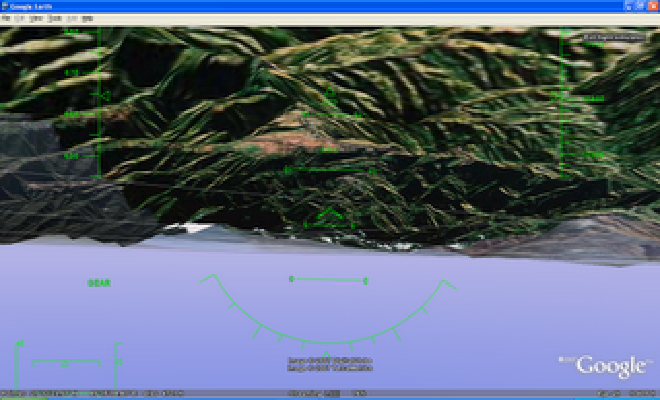This screenshot has height=400, width=660.
Task: Open the View menu
Action: point(36,19)
